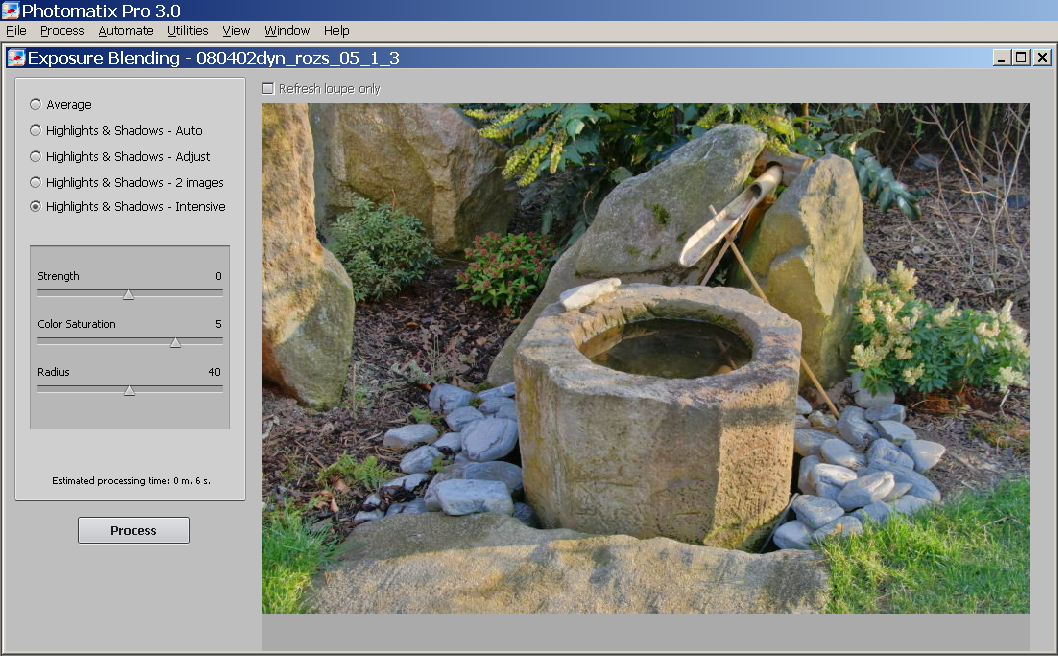Open the Utilities menu
1058x656 pixels.
(x=188, y=31)
